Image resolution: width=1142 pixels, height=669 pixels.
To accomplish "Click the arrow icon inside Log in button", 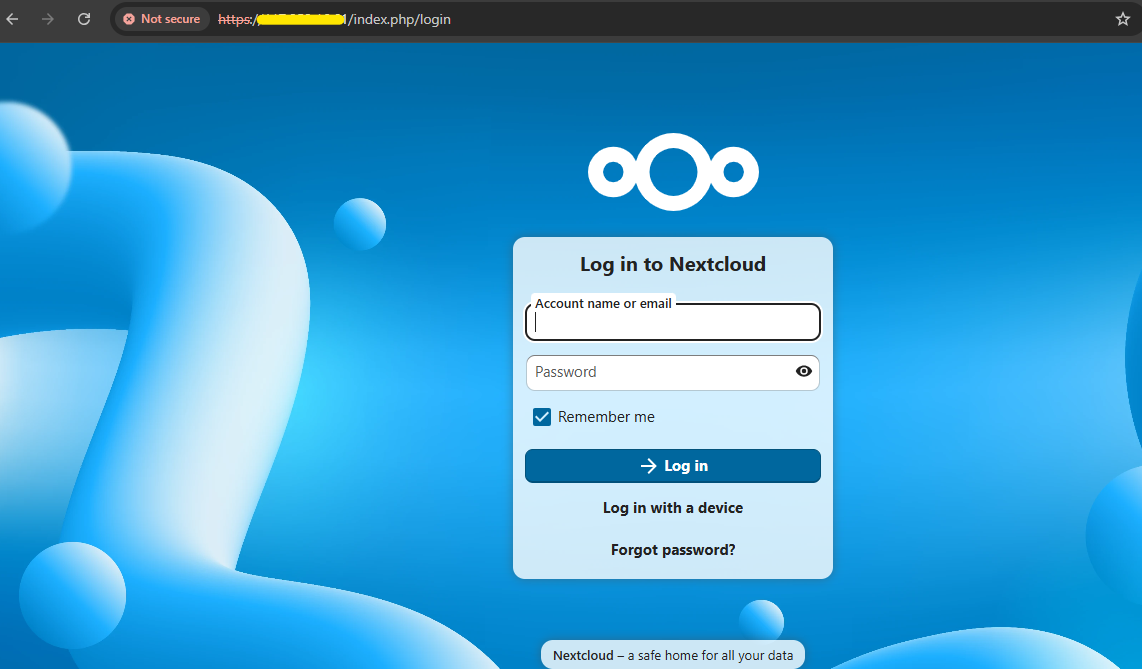I will coord(648,466).
